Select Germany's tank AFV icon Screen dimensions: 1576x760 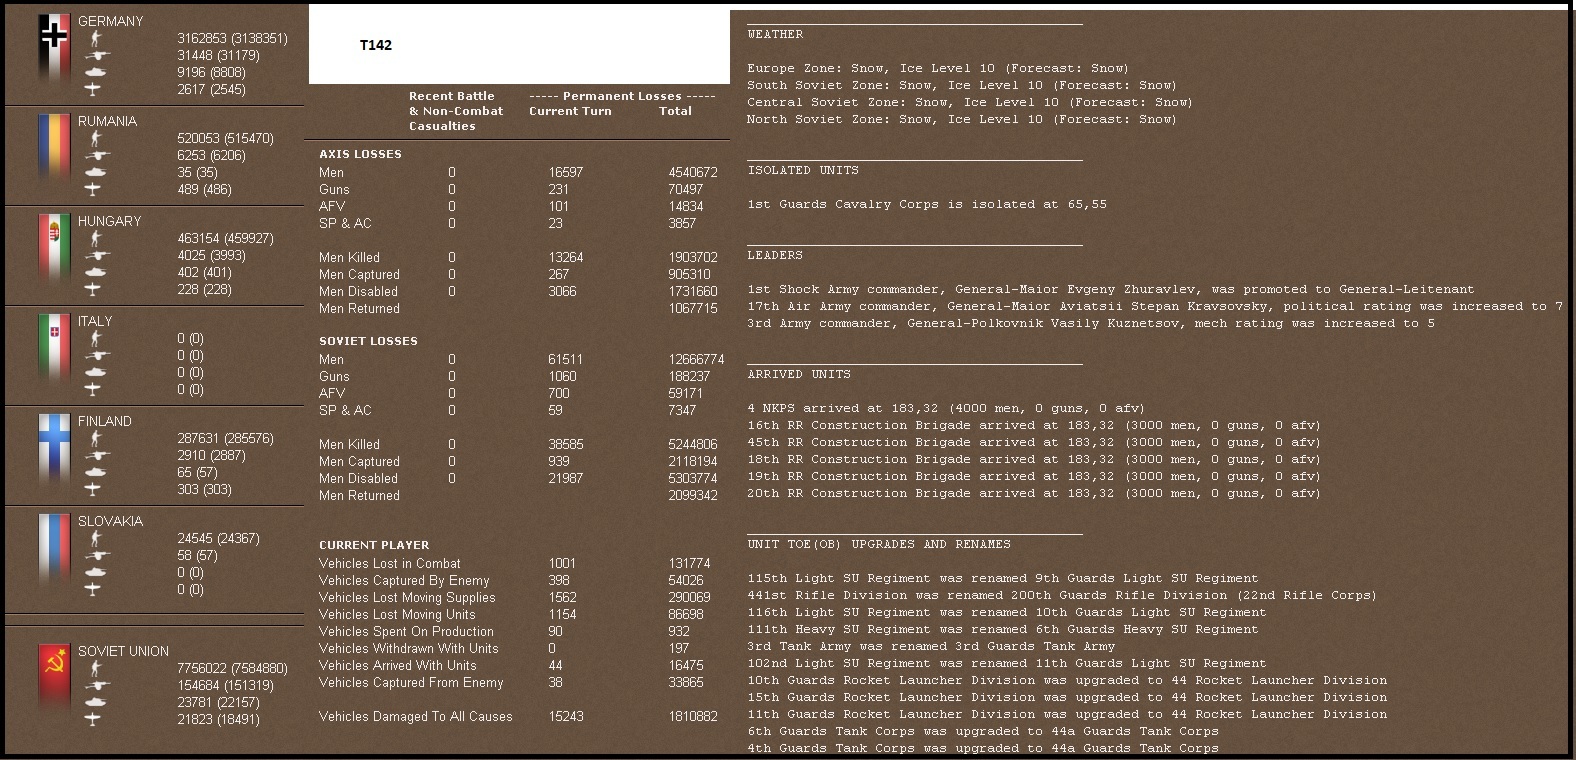tap(96, 72)
